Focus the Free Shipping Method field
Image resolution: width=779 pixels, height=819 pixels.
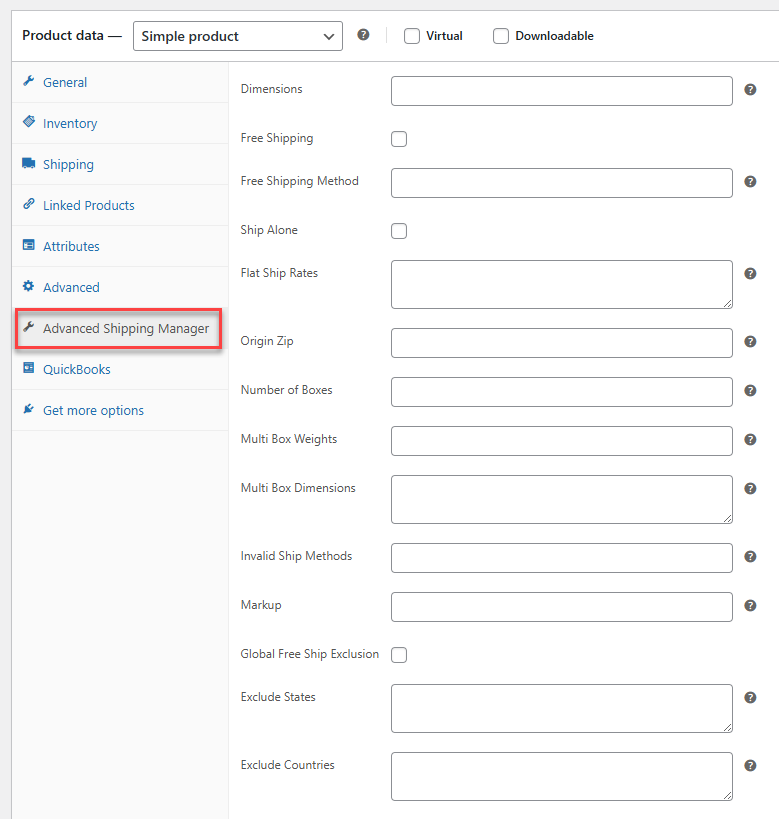[562, 183]
